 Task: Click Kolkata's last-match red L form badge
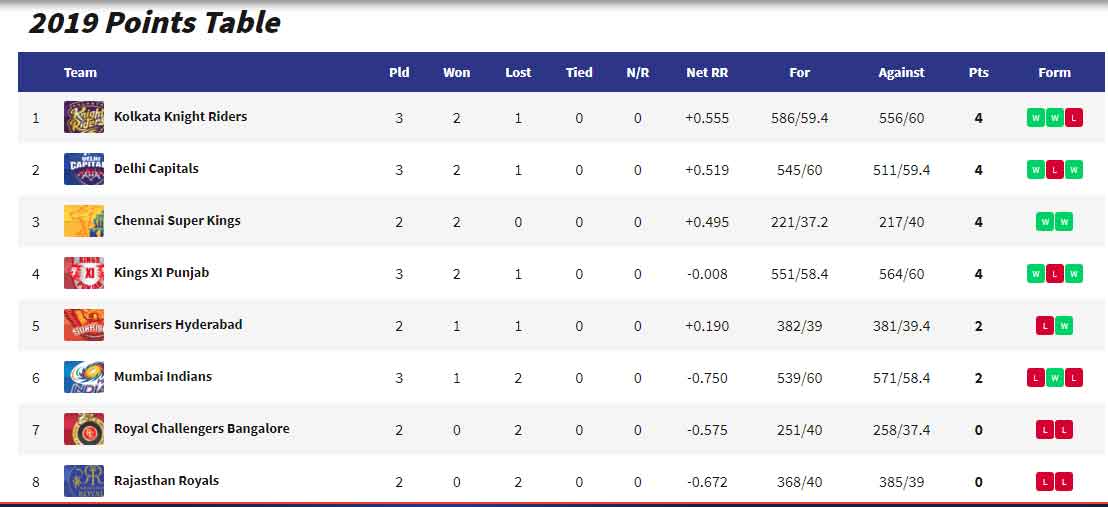point(1073,118)
